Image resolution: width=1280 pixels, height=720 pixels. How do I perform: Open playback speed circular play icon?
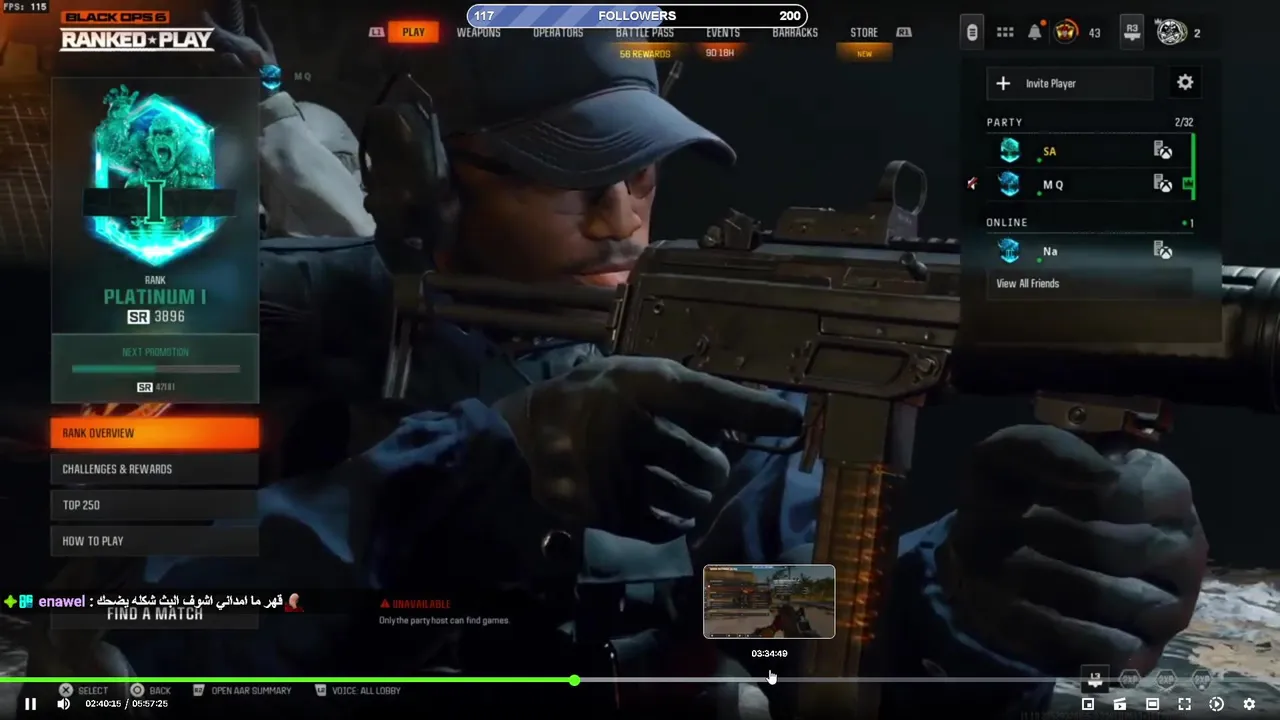pyautogui.click(x=1216, y=704)
